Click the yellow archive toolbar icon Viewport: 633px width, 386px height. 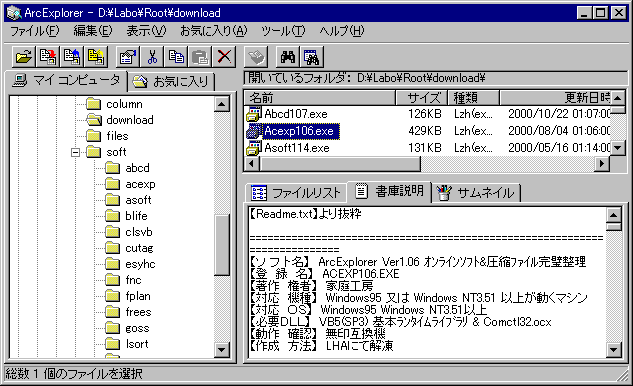pyautogui.click(x=96, y=57)
